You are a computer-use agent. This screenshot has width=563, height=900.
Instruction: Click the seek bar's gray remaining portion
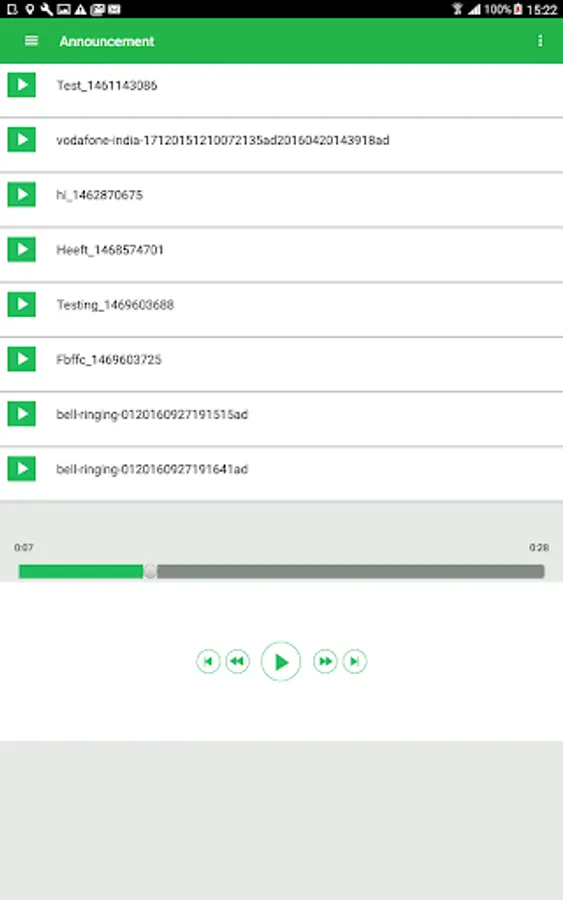coord(351,571)
